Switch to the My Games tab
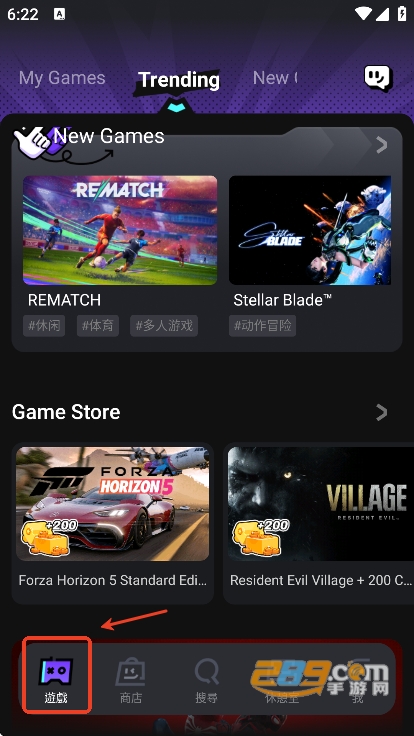This screenshot has height=736, width=414. 62,78
